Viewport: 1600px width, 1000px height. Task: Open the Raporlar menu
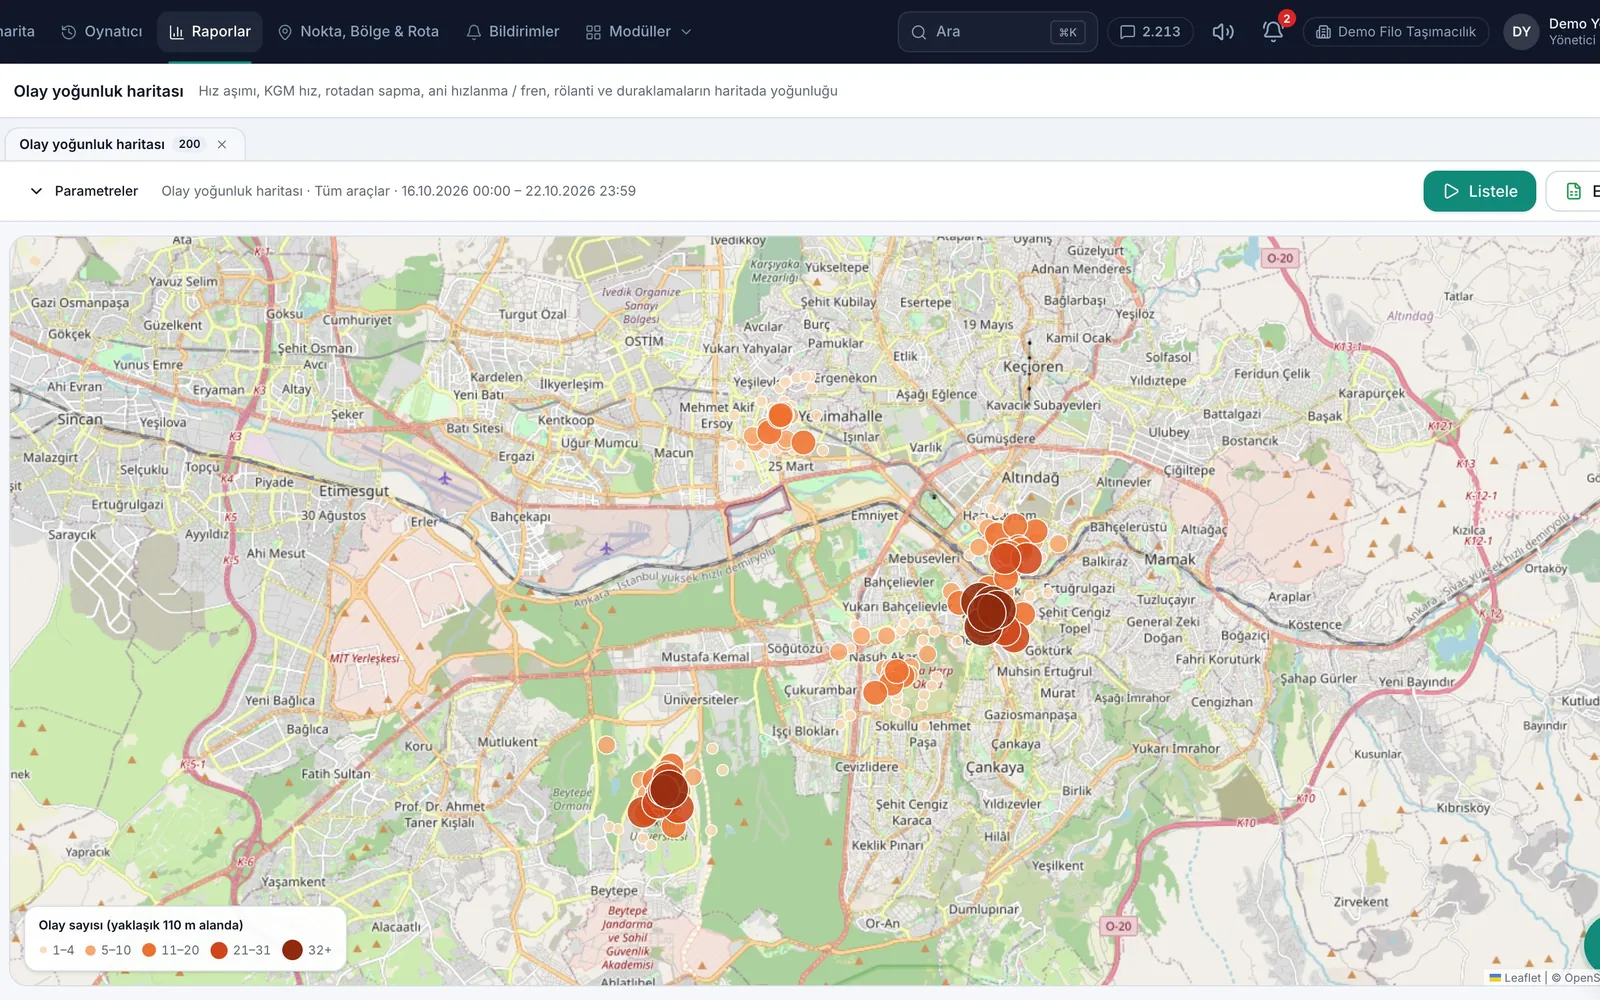[210, 32]
